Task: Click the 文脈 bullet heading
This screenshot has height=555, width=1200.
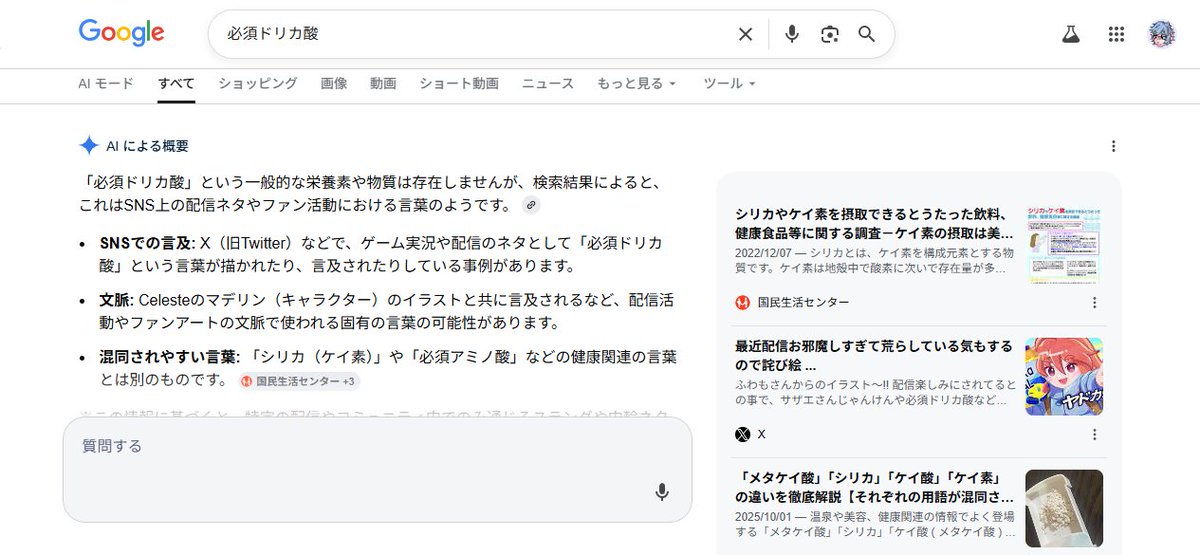Action: 116,300
